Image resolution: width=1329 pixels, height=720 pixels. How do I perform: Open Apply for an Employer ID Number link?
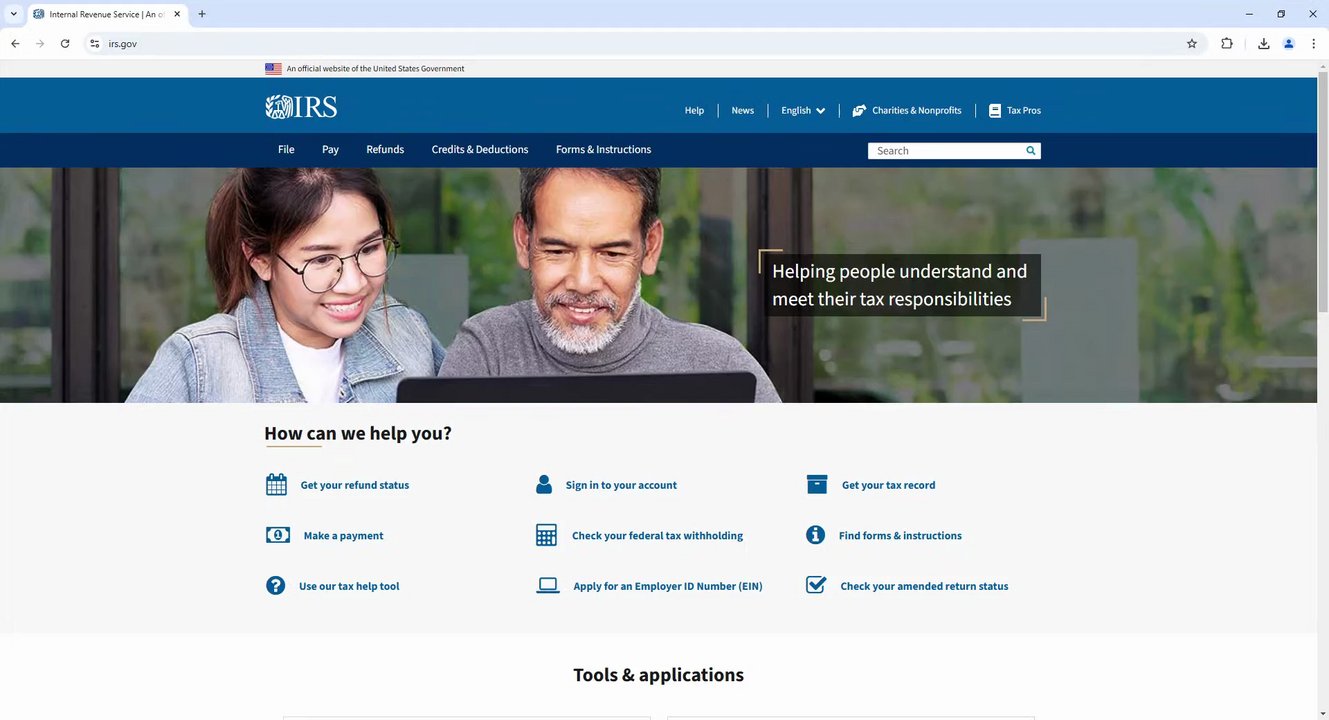668,587
